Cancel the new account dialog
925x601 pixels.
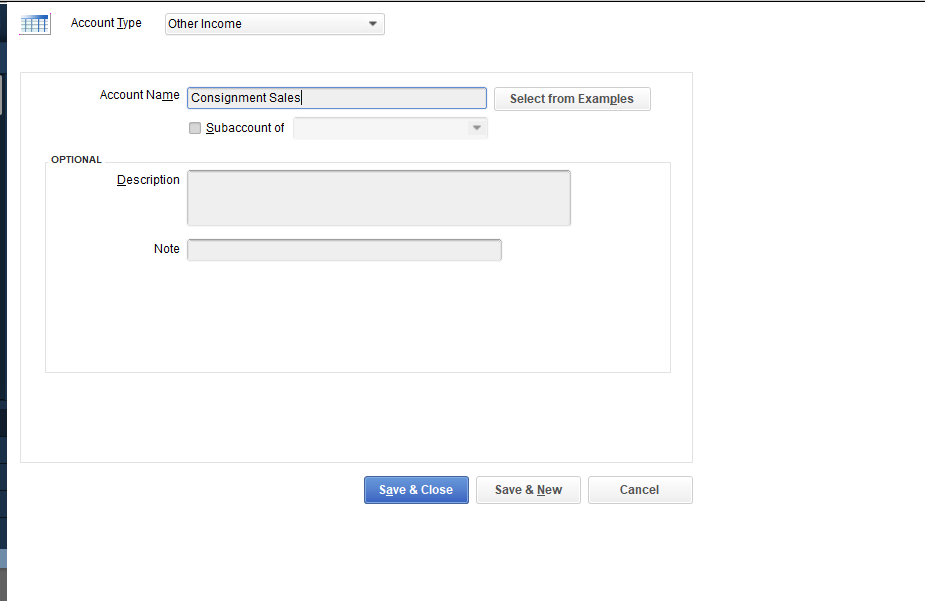pyautogui.click(x=640, y=490)
